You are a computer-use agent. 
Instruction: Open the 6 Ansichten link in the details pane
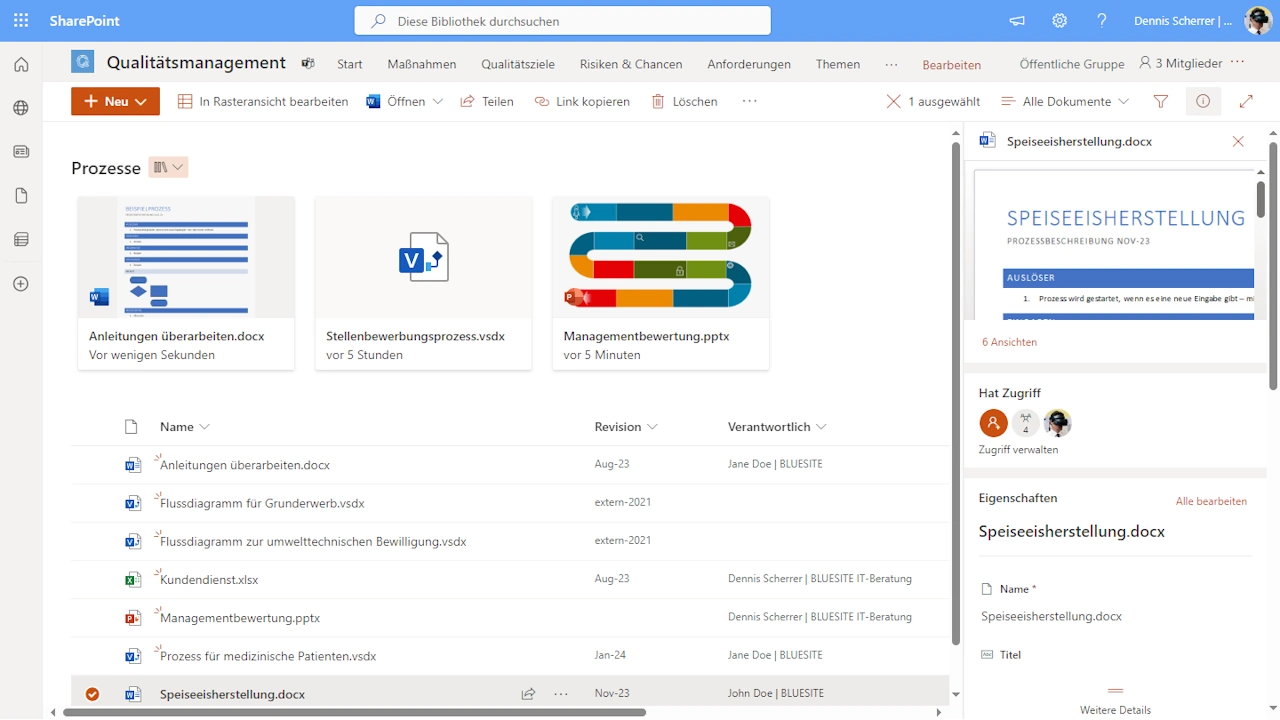[x=1009, y=341]
